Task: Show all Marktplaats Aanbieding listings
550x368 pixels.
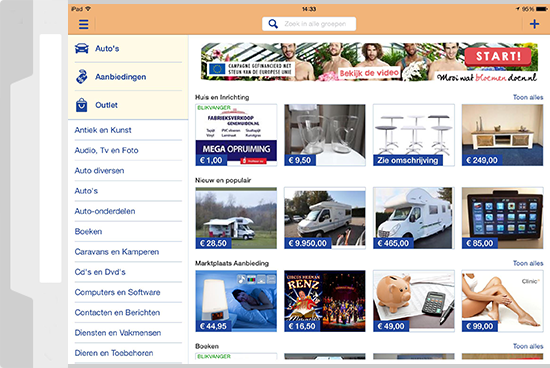Action: (x=528, y=263)
